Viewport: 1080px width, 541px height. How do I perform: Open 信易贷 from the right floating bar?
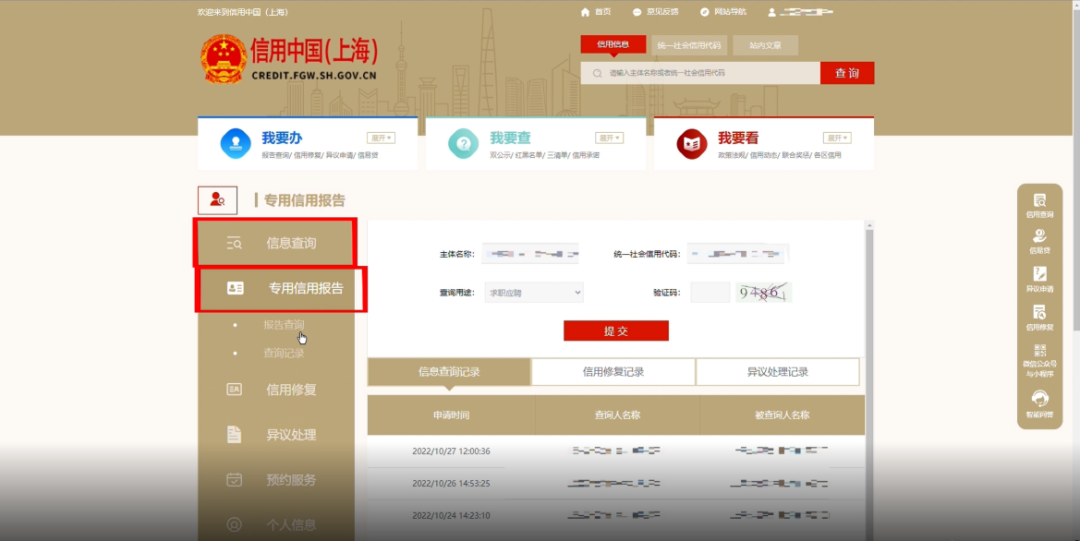1039,238
